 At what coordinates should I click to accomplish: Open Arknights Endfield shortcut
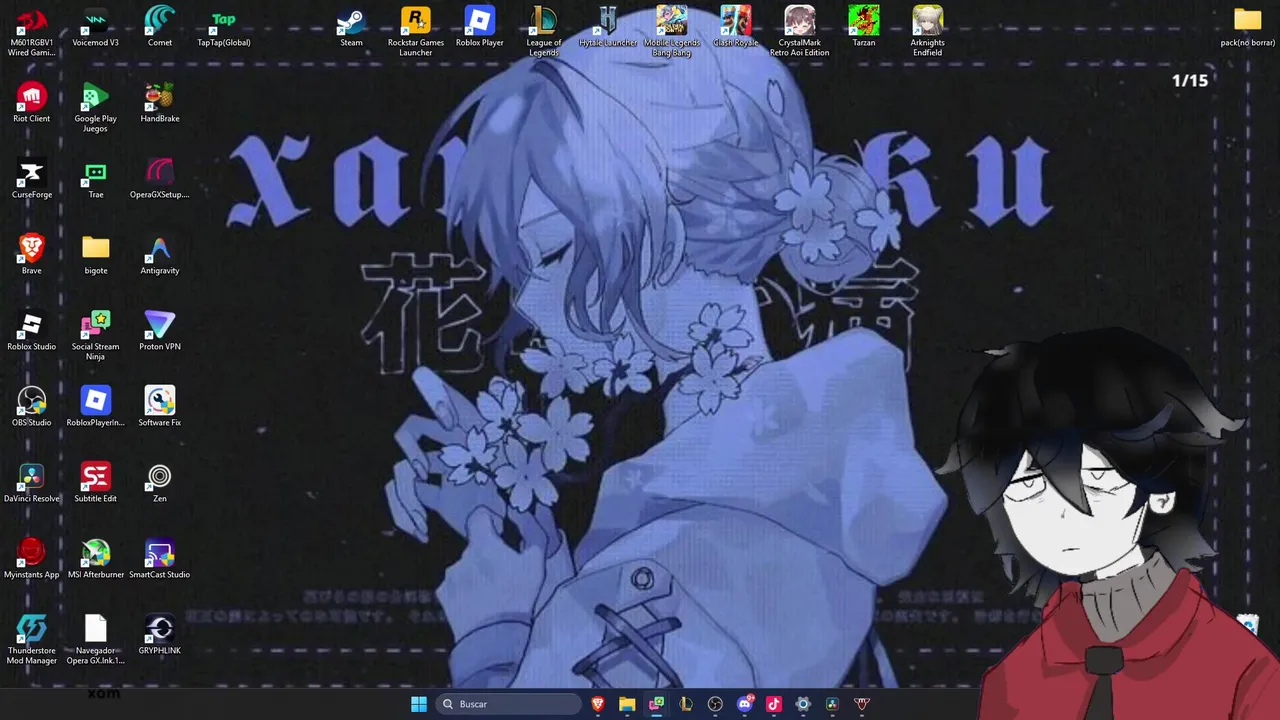point(928,30)
